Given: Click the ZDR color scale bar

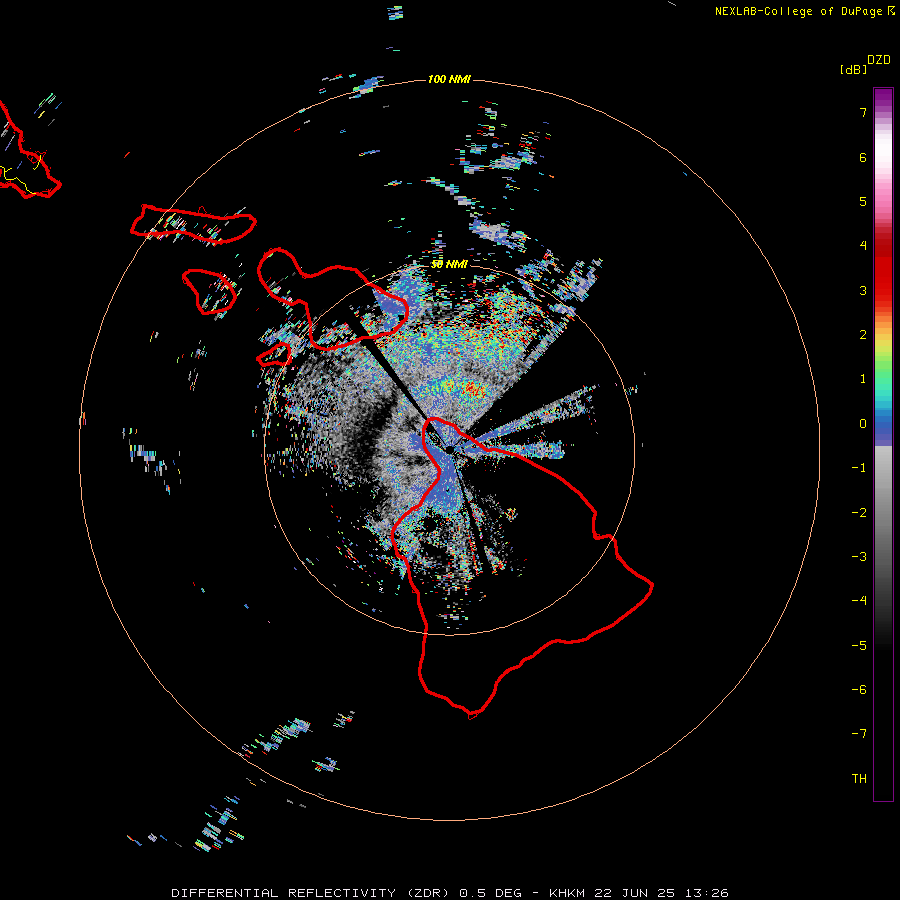Looking at the screenshot, I should (883, 444).
